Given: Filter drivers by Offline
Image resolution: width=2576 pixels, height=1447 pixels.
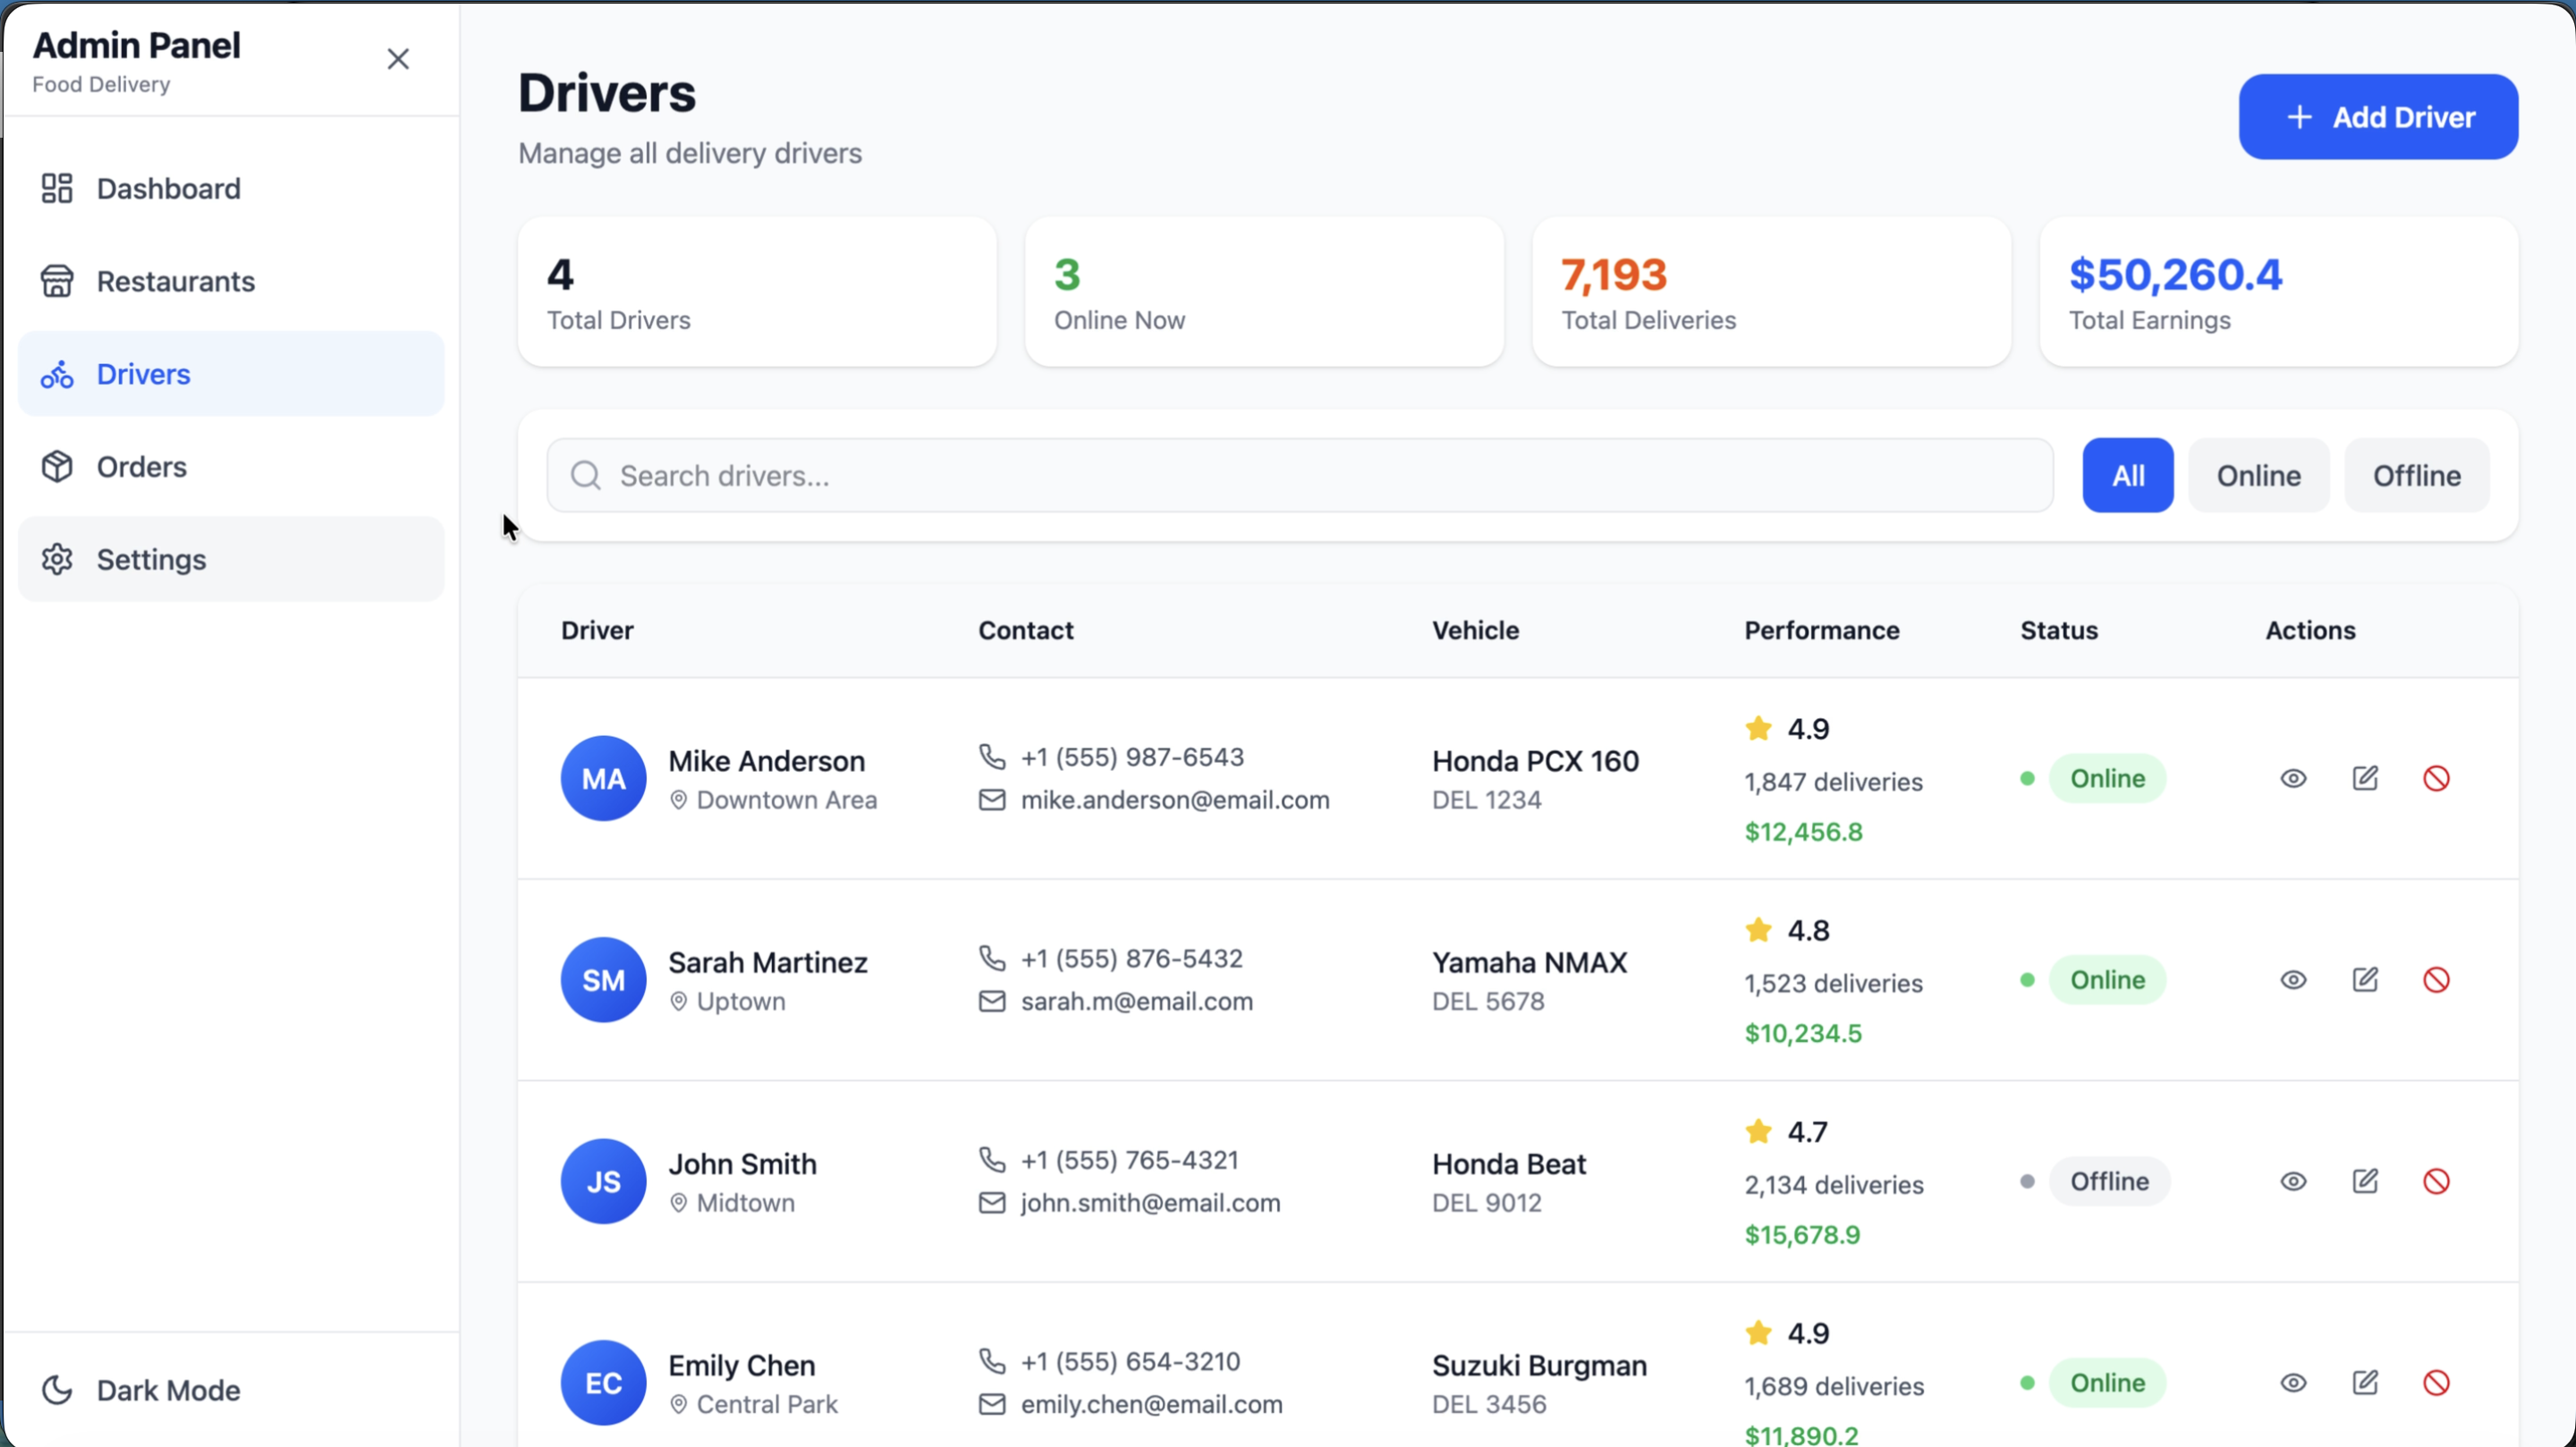Looking at the screenshot, I should pos(2416,476).
